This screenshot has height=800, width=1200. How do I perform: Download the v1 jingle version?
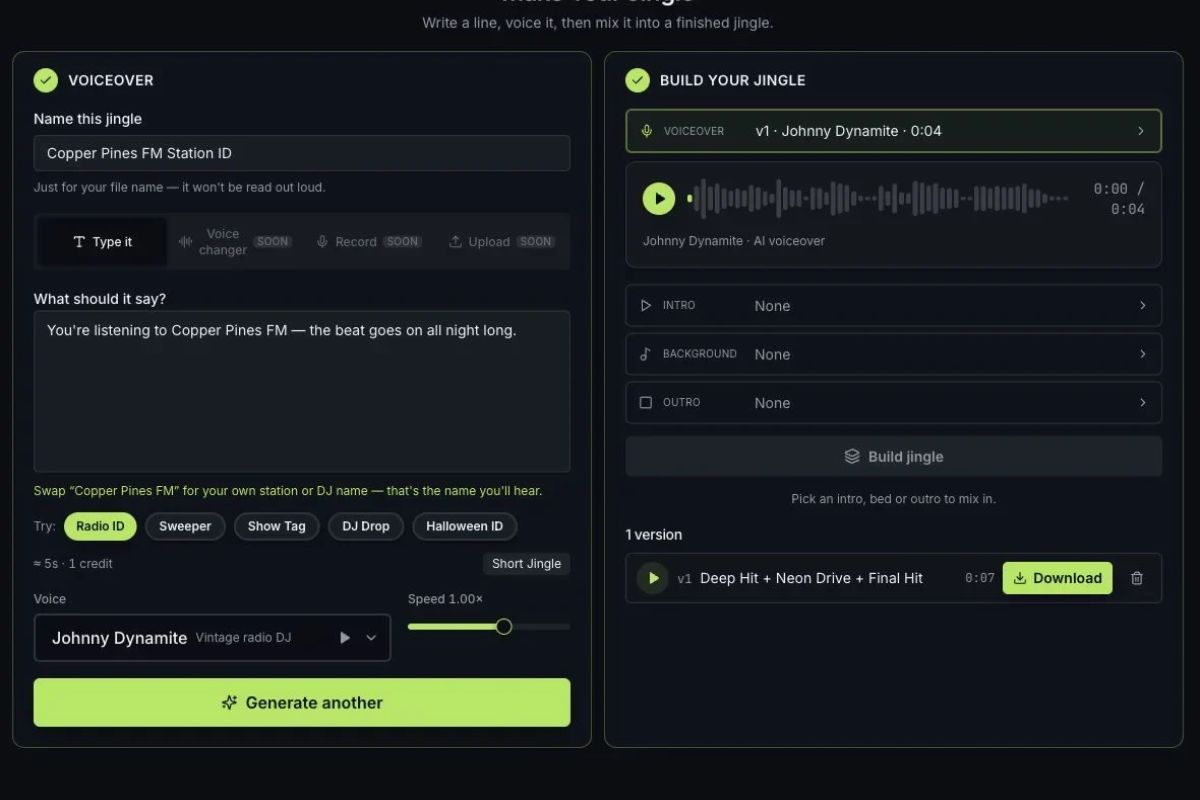click(x=1057, y=578)
